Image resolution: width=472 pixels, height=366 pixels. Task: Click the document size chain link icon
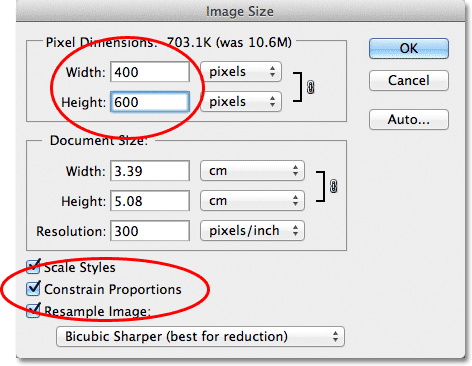[333, 186]
